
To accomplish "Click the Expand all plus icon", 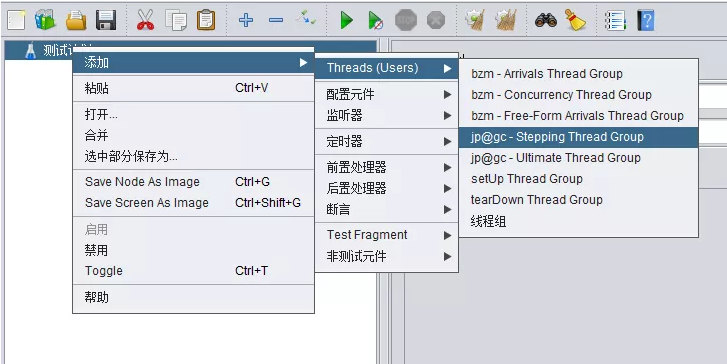I will click(x=246, y=20).
